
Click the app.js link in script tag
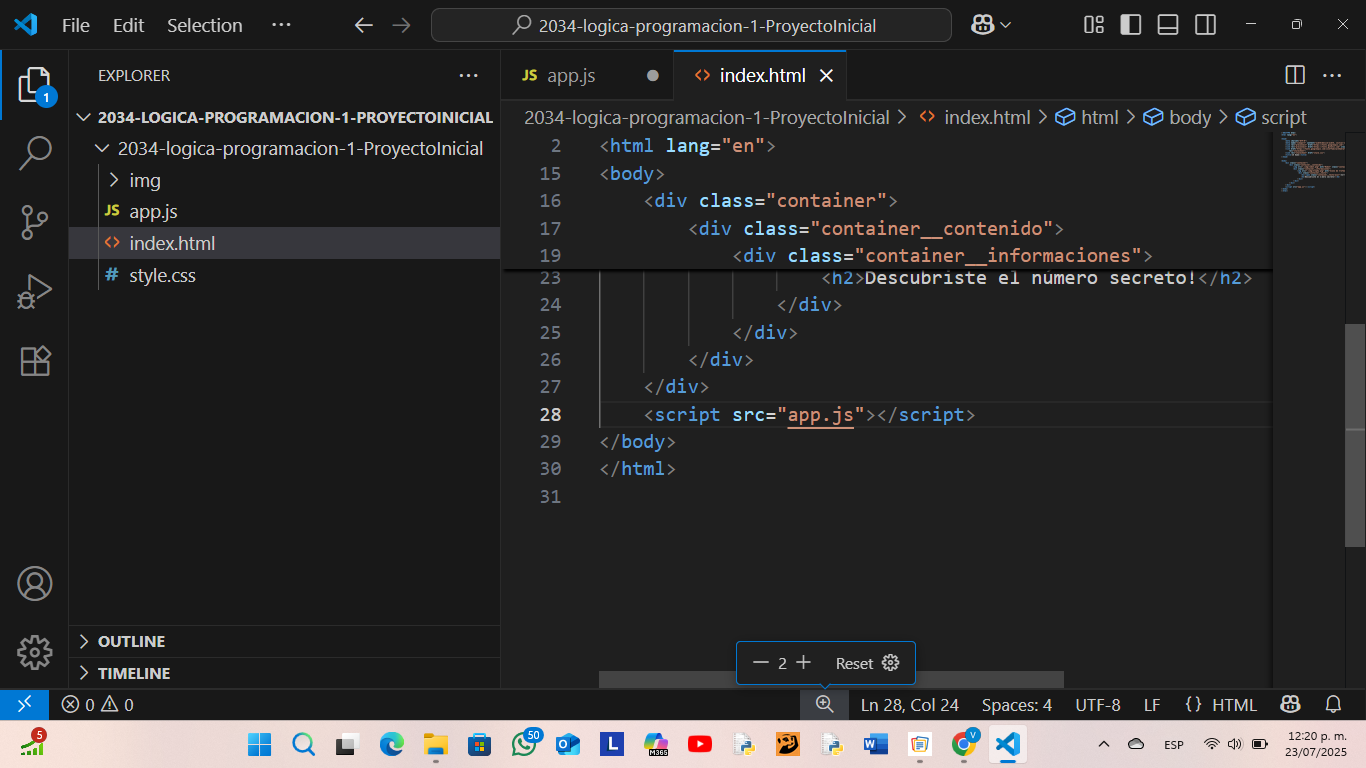[x=820, y=414]
